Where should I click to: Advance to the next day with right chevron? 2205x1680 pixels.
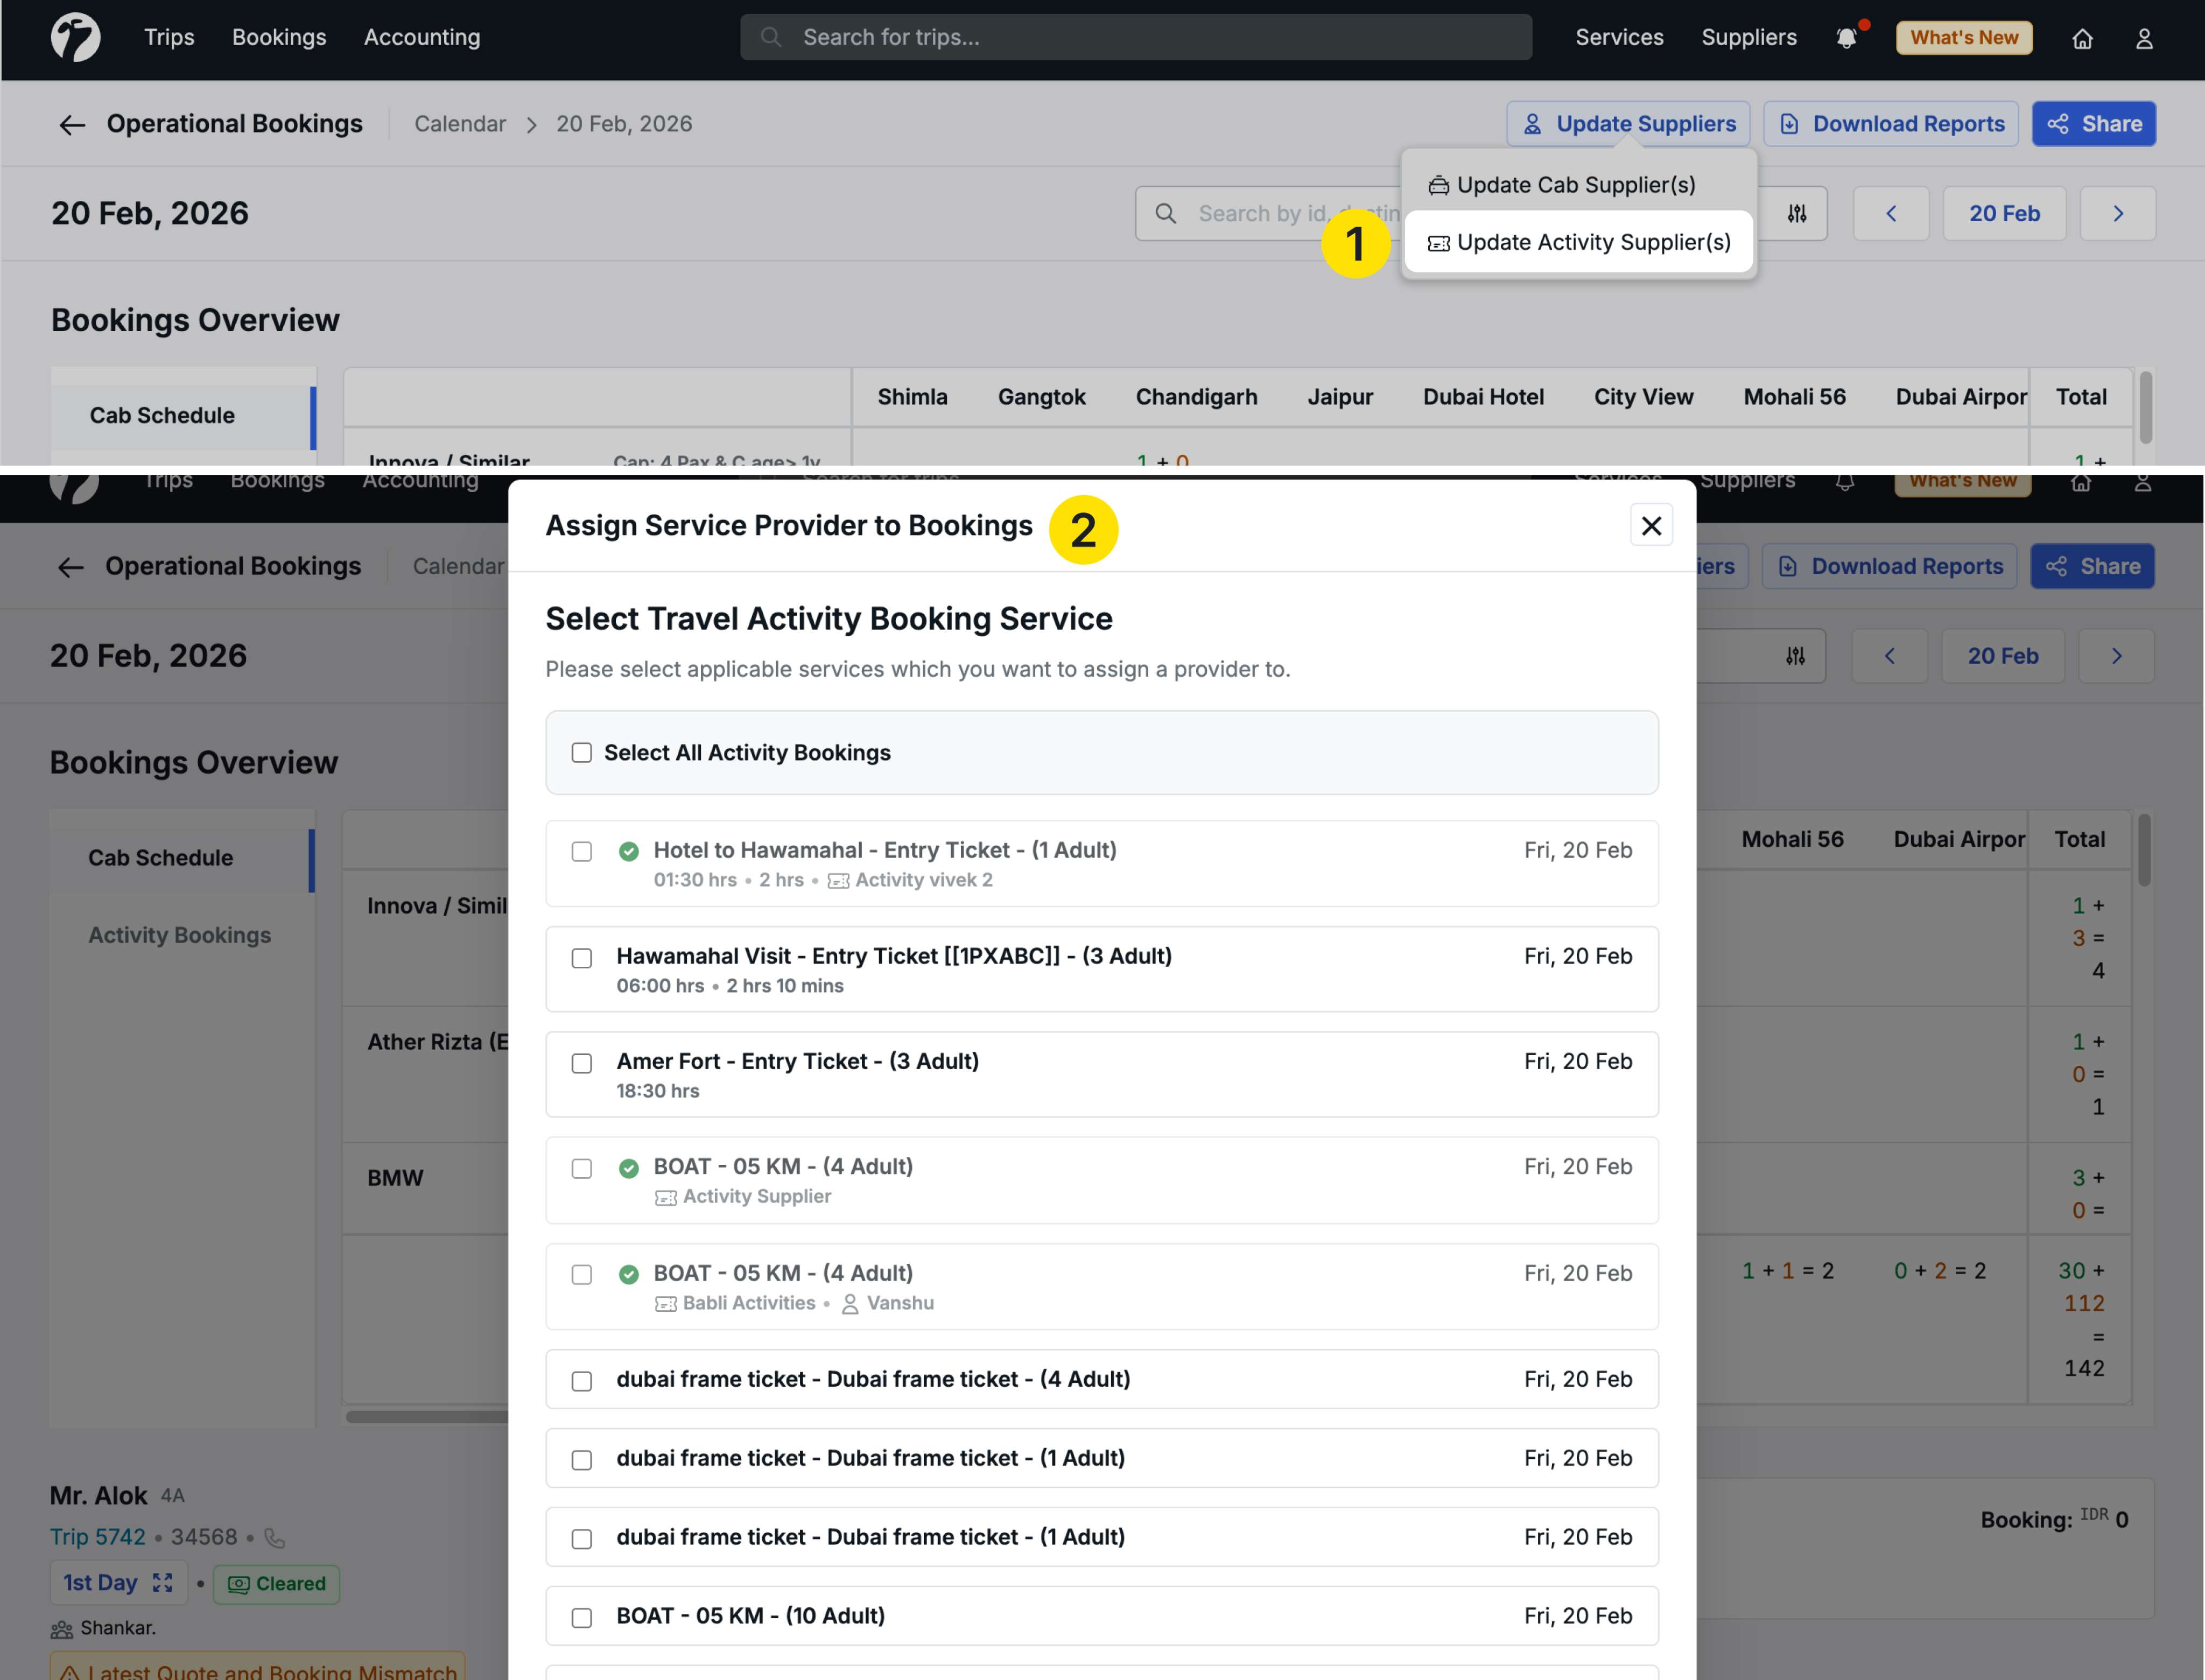[2117, 213]
